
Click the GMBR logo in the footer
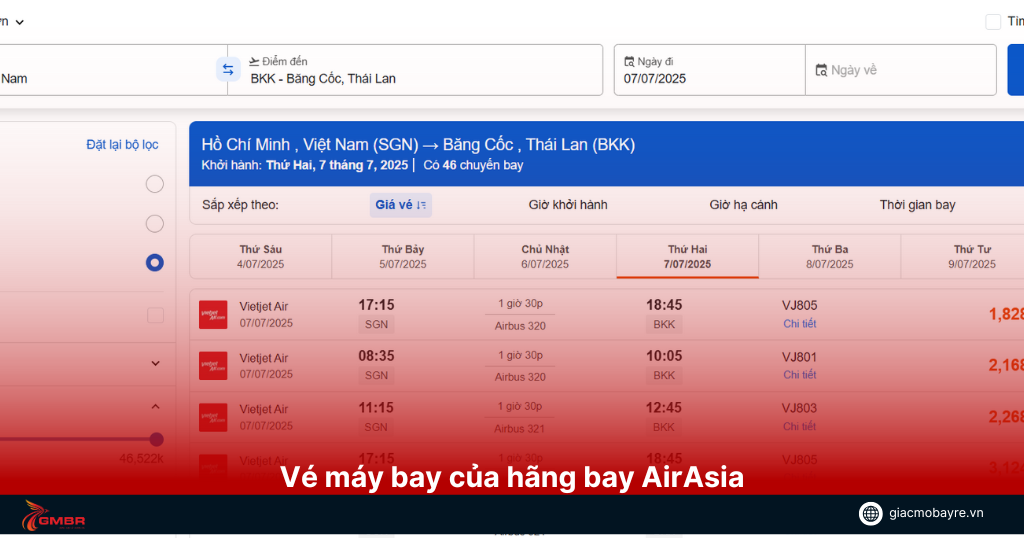(x=54, y=516)
